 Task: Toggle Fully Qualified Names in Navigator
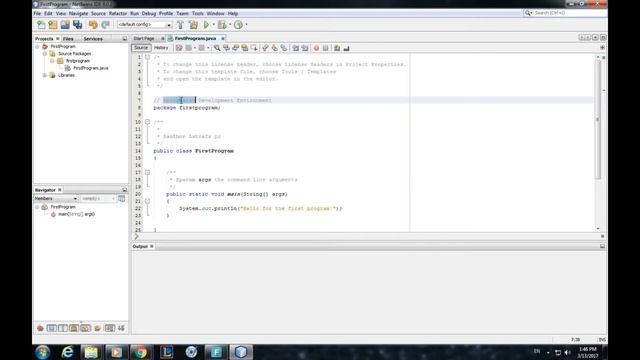[x=97, y=328]
